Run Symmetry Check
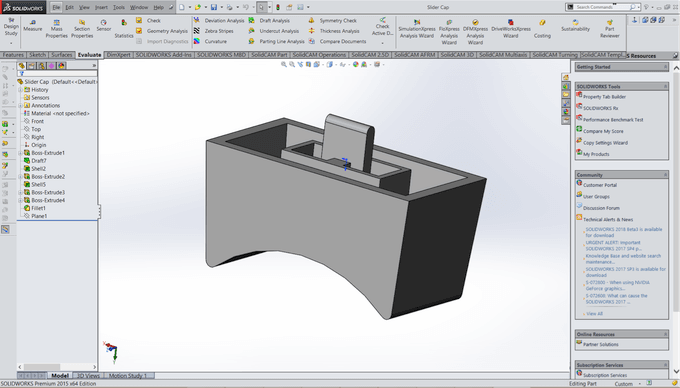 coord(333,20)
